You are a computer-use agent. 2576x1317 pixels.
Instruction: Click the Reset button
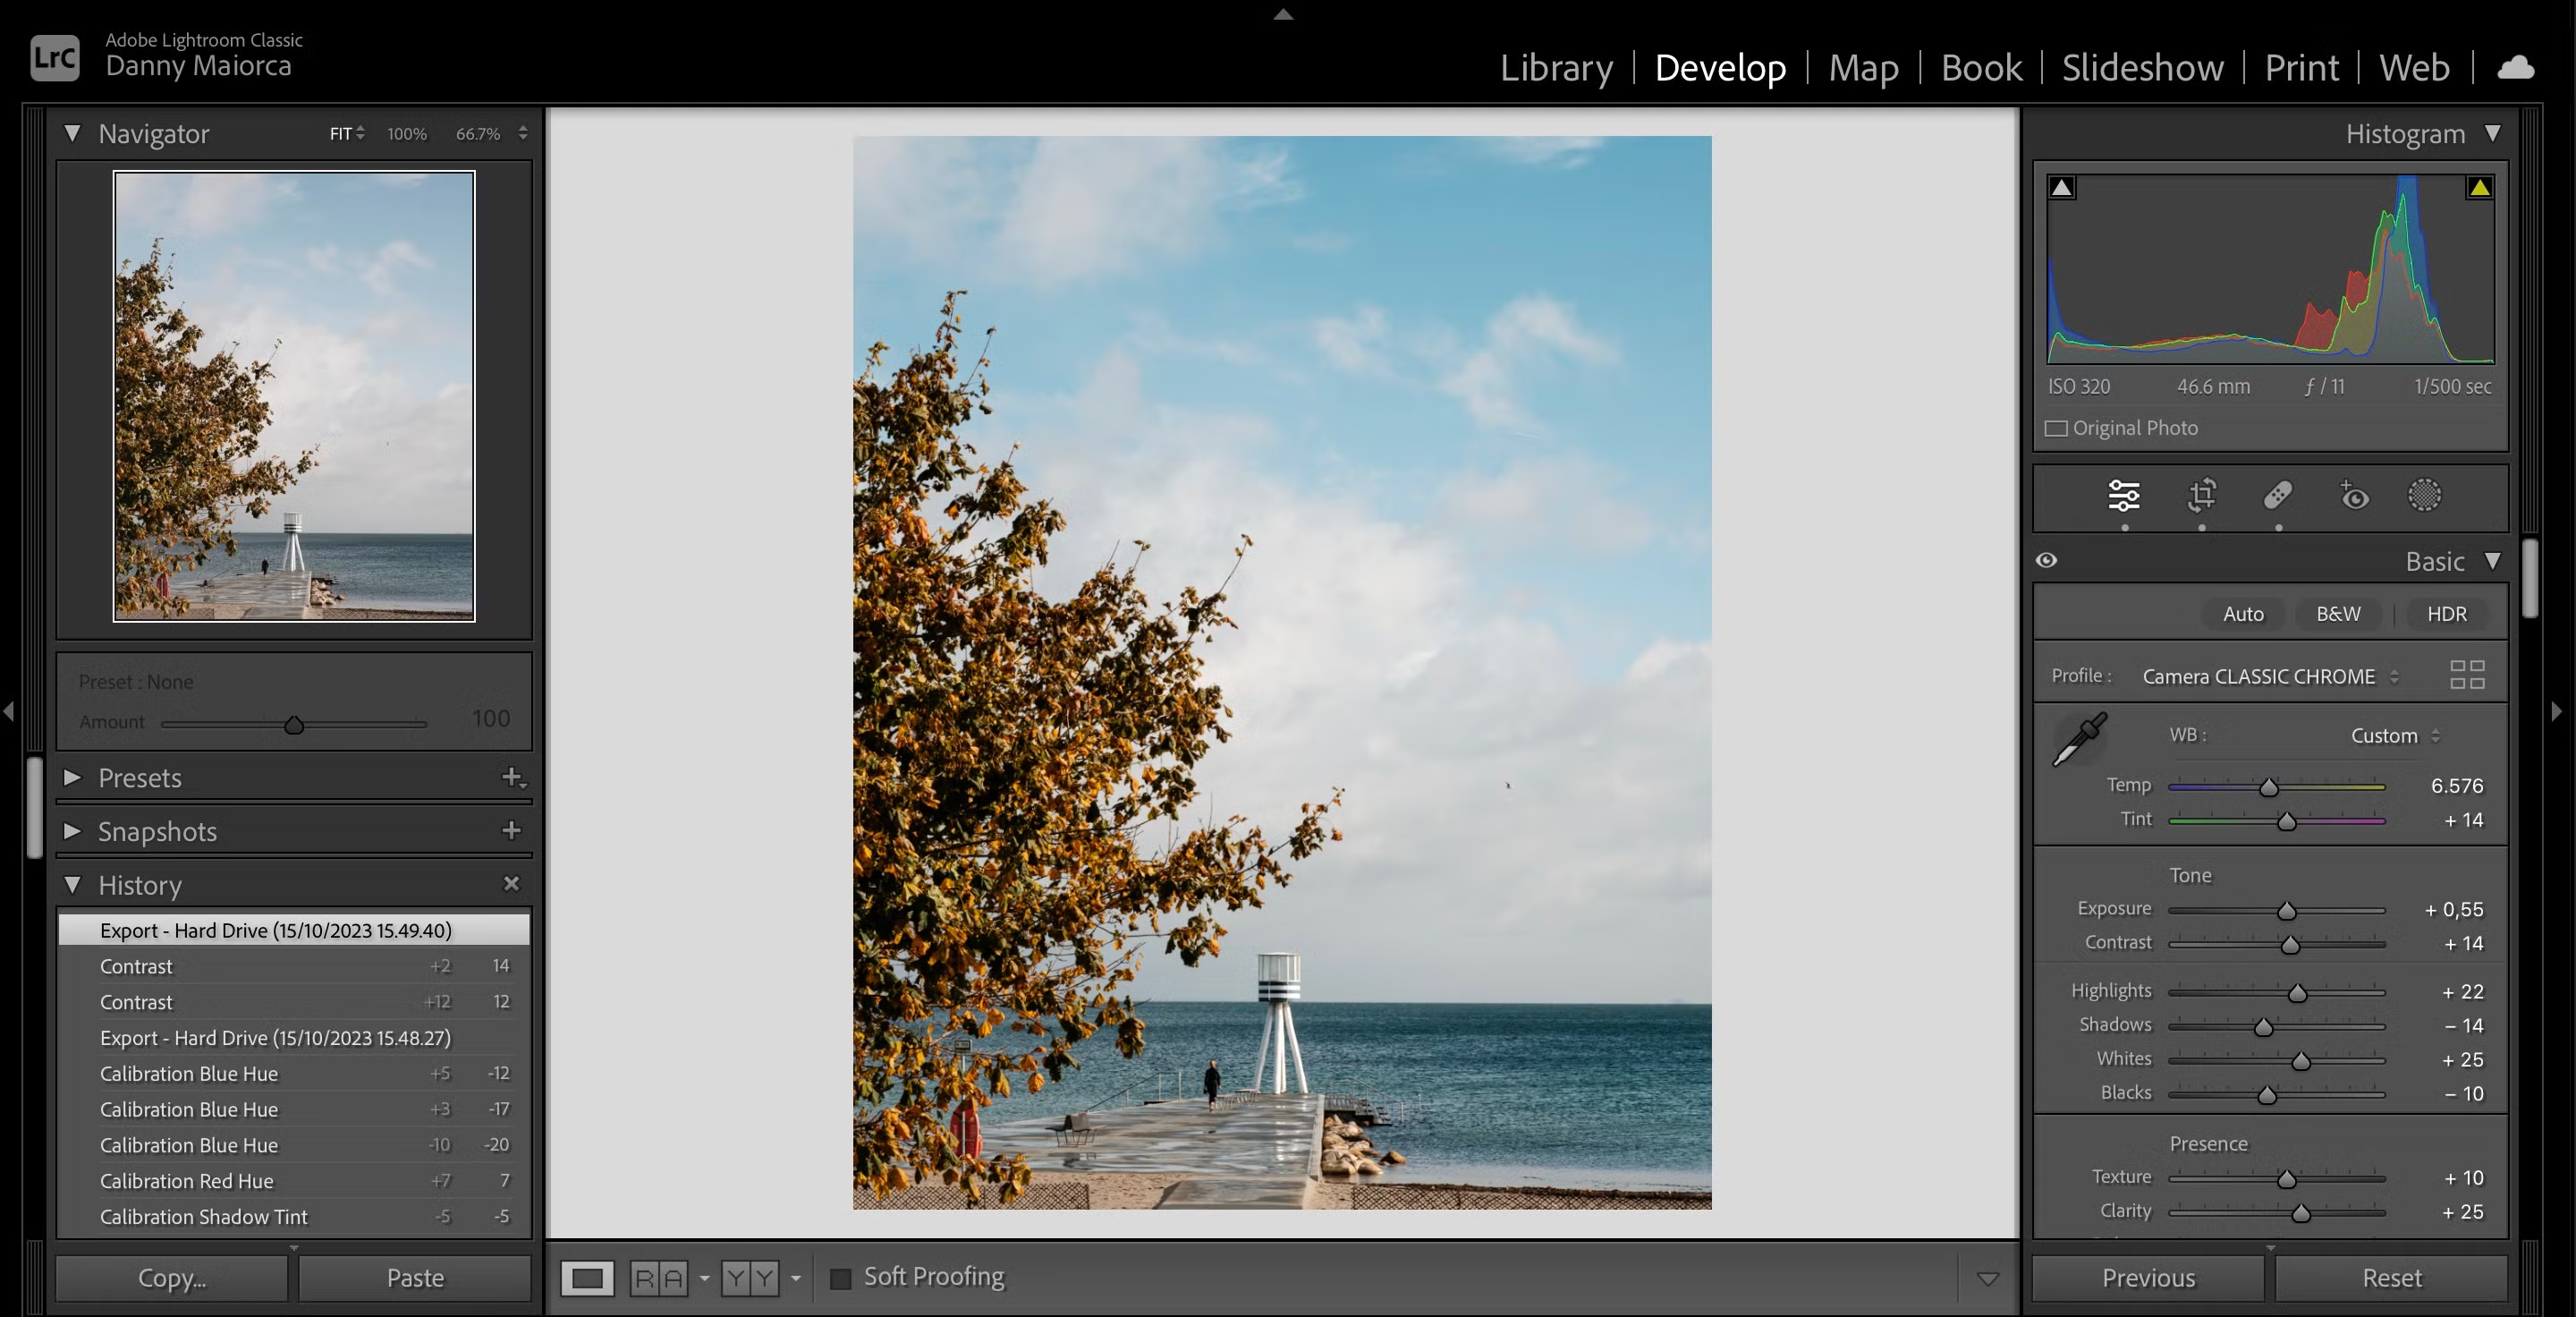2390,1277
